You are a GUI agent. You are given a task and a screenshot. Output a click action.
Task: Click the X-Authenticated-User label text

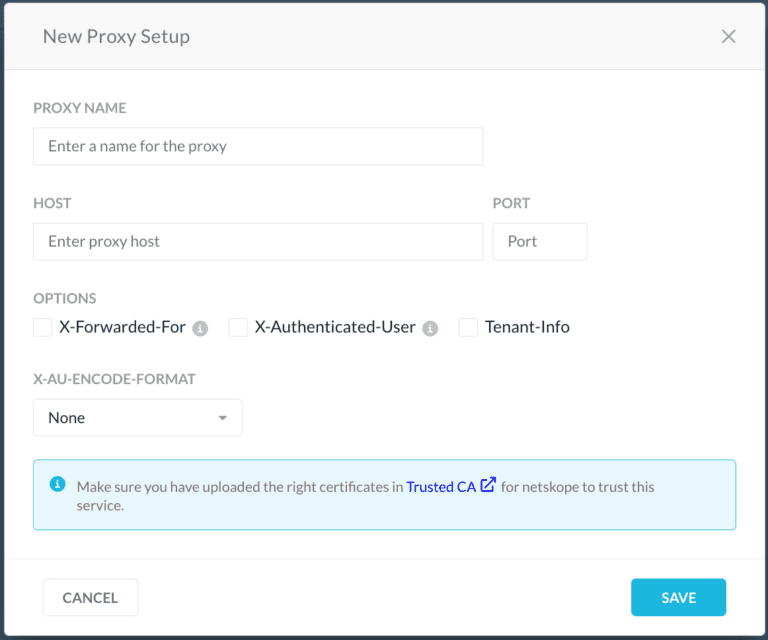coord(335,327)
